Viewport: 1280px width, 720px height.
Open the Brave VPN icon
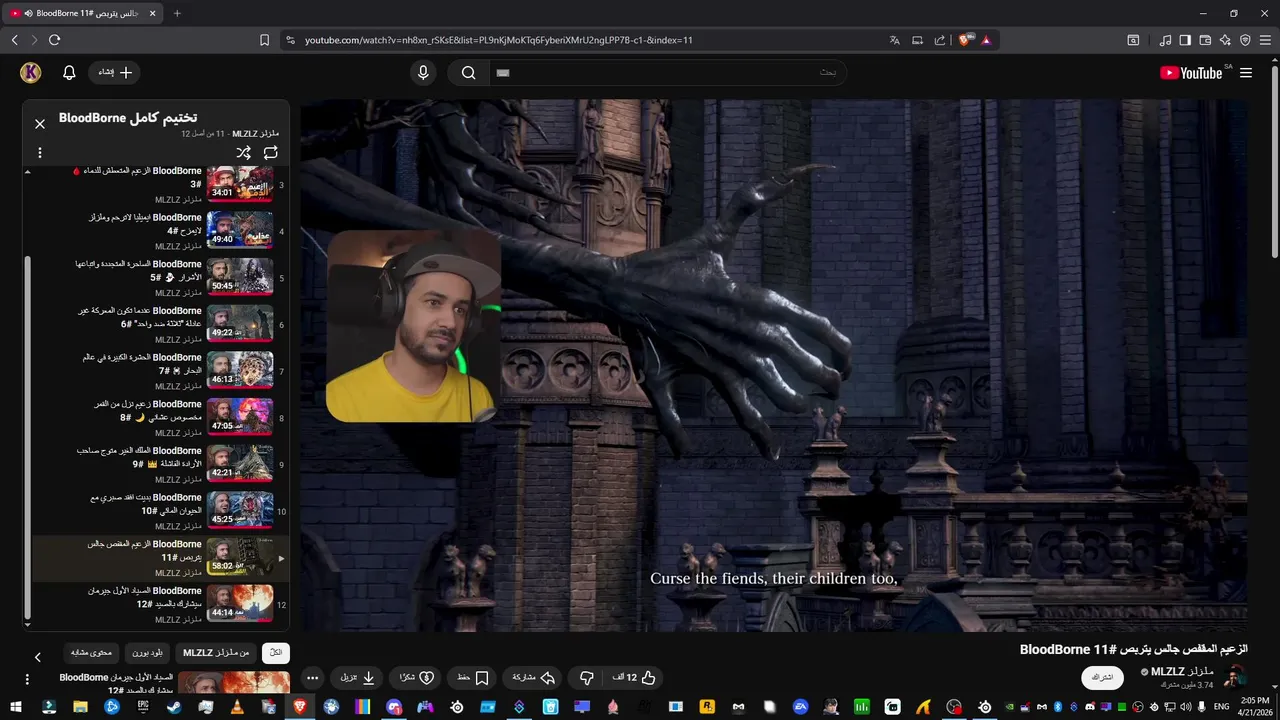(x=1245, y=40)
